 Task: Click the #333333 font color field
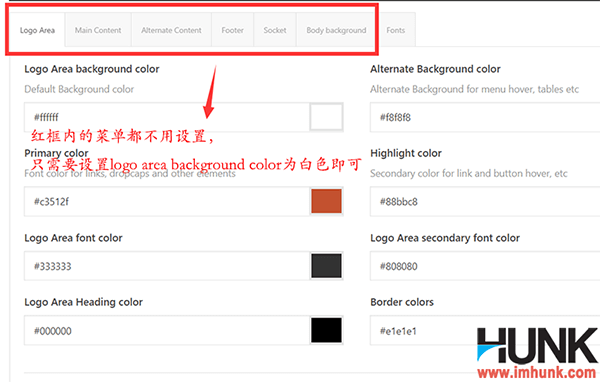(x=167, y=266)
